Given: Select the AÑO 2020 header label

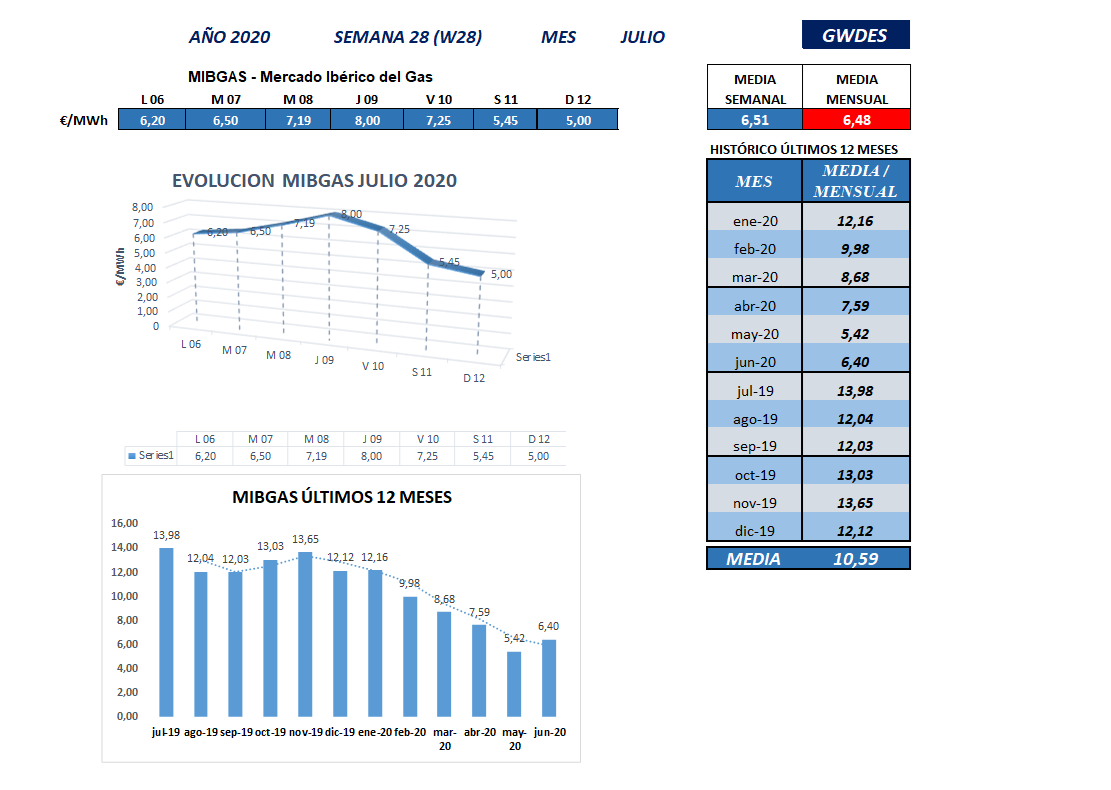Looking at the screenshot, I should click(229, 37).
